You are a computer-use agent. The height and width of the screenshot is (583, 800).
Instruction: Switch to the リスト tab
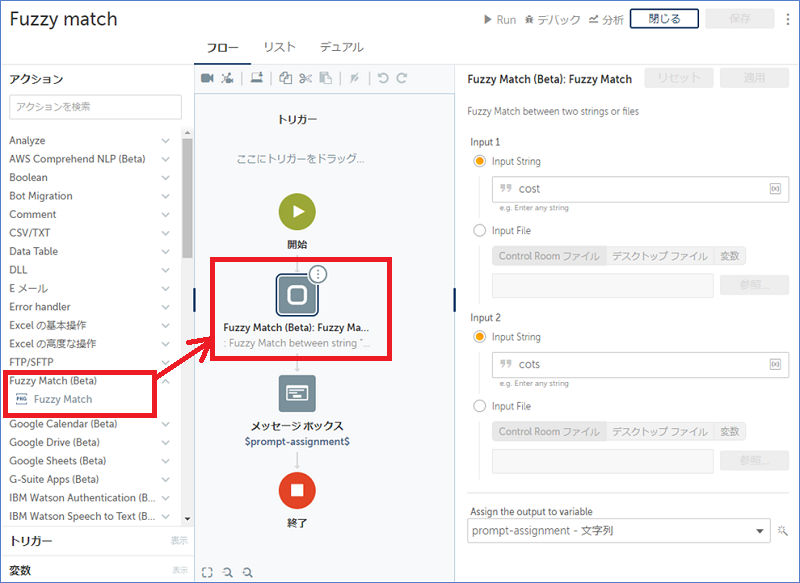pyautogui.click(x=279, y=45)
